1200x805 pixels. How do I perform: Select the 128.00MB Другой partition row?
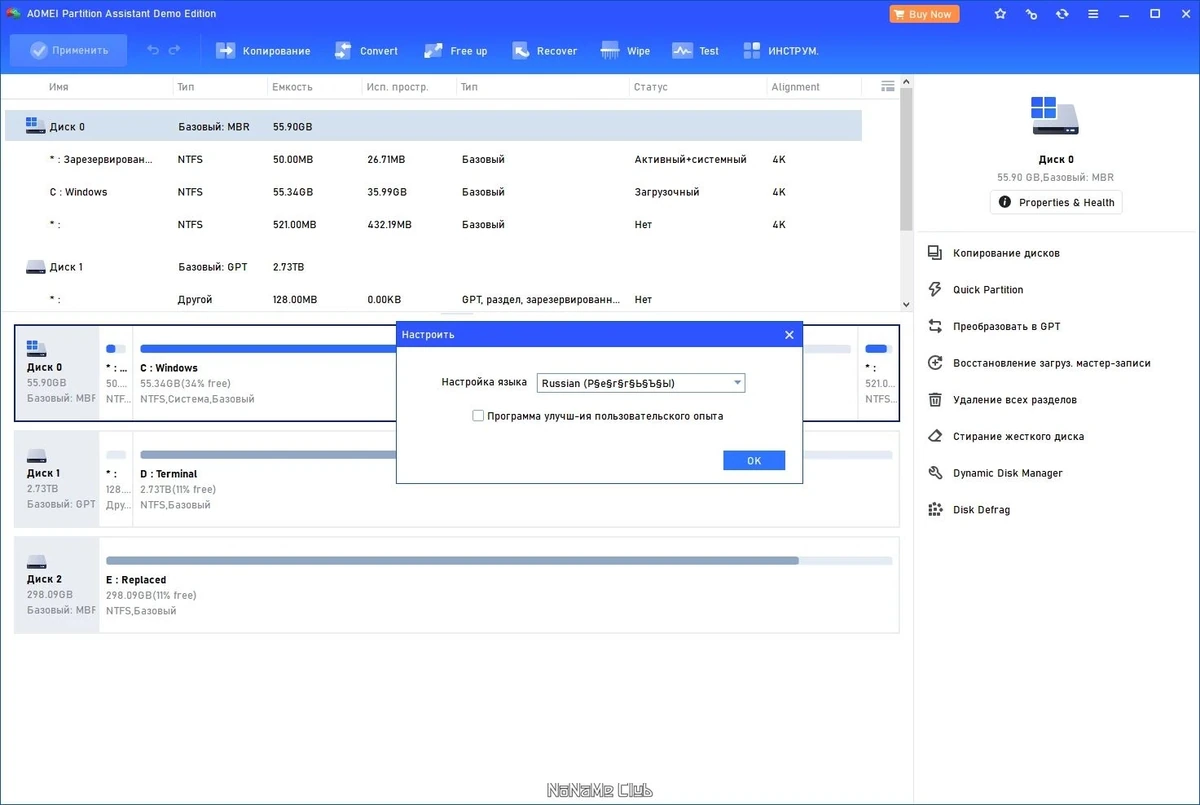pyautogui.click(x=433, y=299)
